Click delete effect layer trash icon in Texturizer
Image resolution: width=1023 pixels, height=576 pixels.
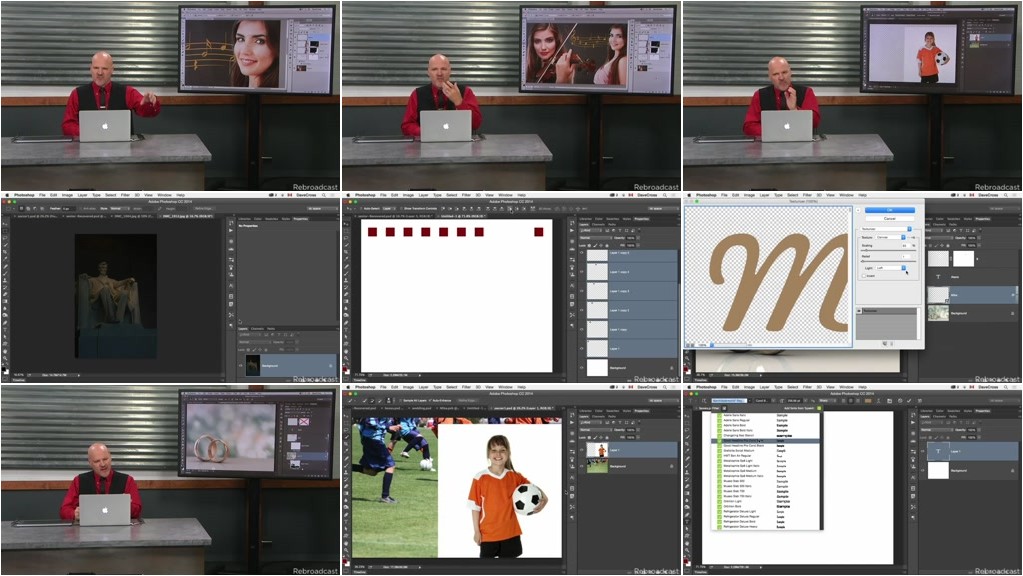(891, 343)
